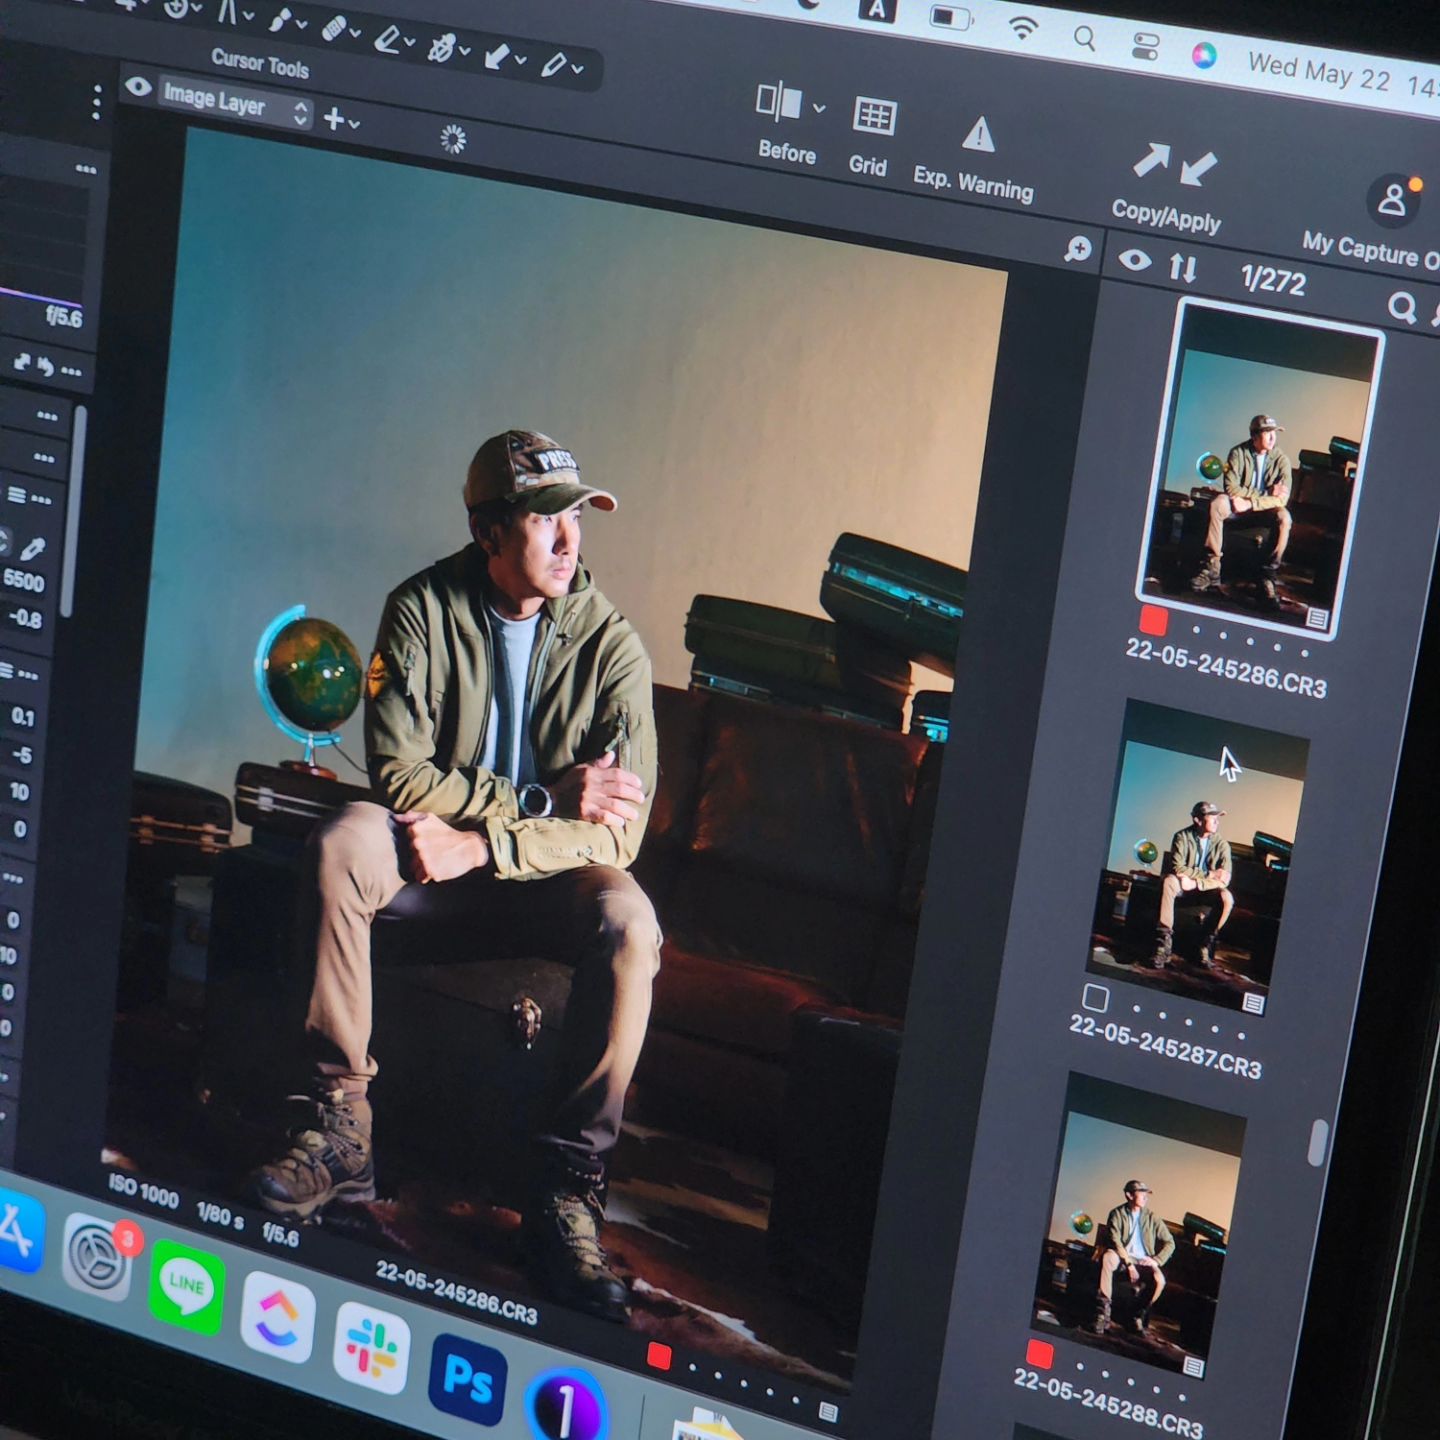Image resolution: width=1440 pixels, height=1440 pixels.
Task: Click the 1/272 image counter
Action: click(1273, 280)
